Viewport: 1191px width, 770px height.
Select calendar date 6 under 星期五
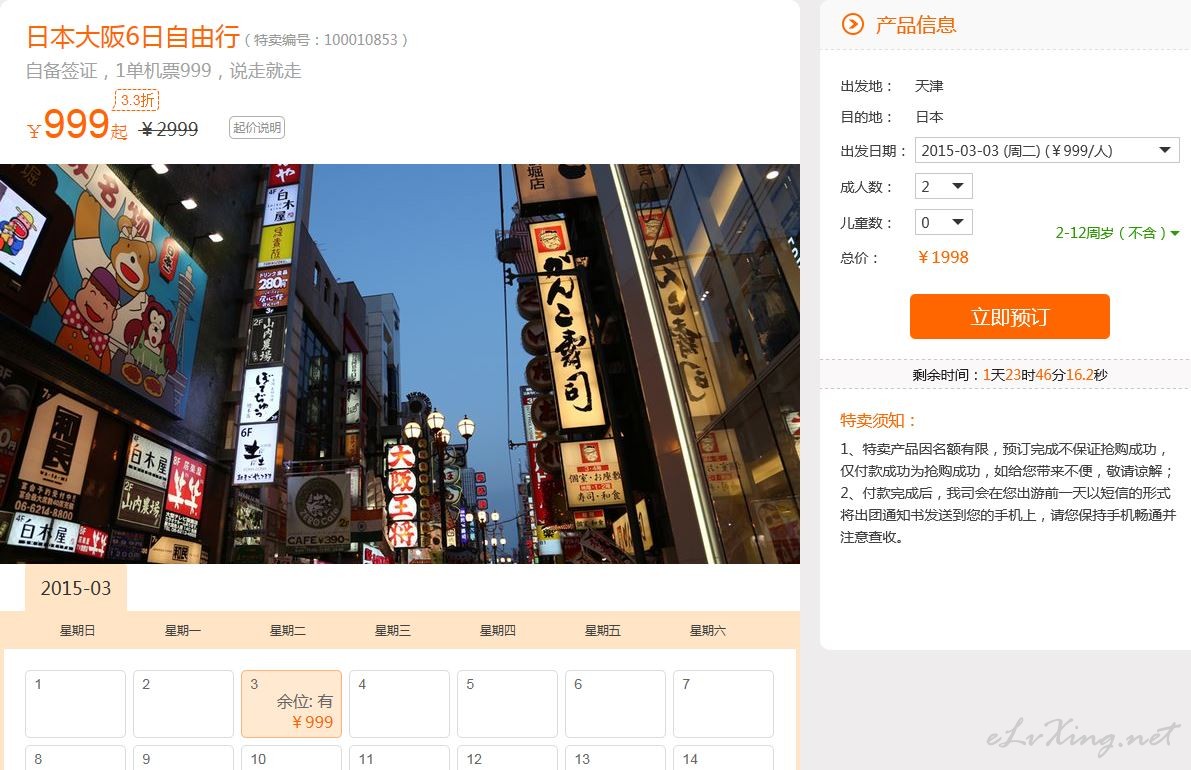(615, 704)
